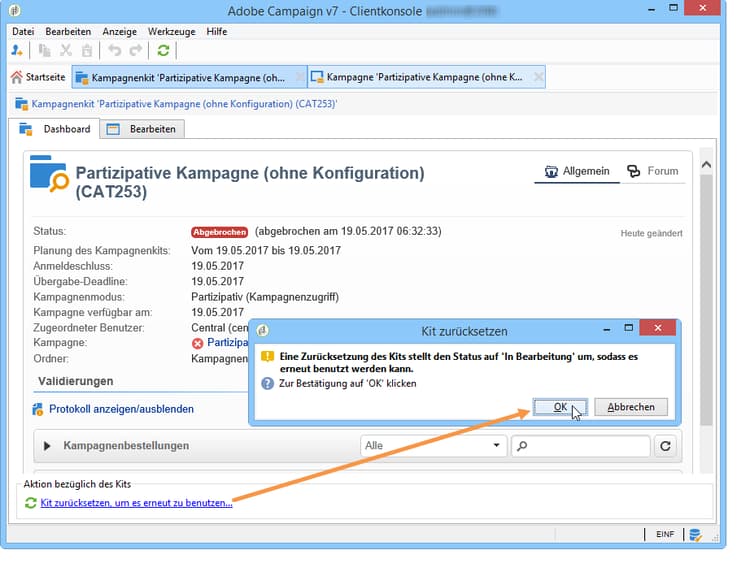Open the Bearbeiten menu
This screenshot has width=750, height=563.
[68, 32]
